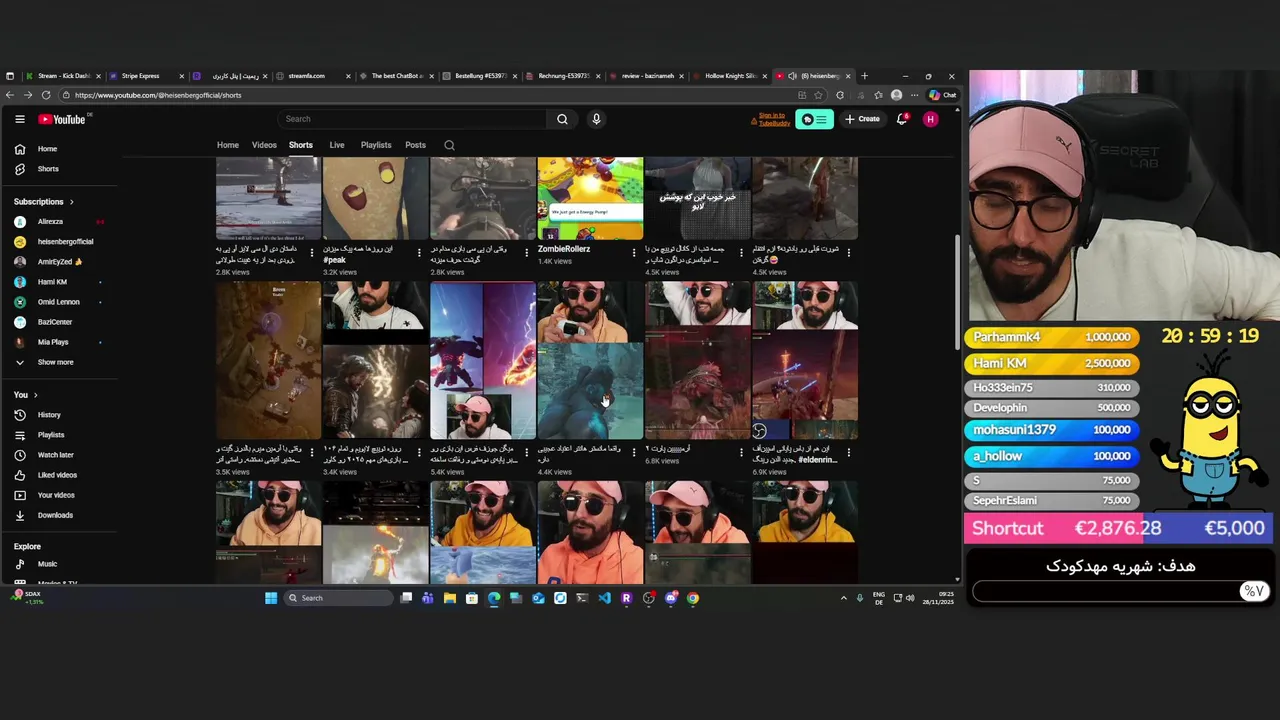Open the account avatar menu

click(930, 119)
